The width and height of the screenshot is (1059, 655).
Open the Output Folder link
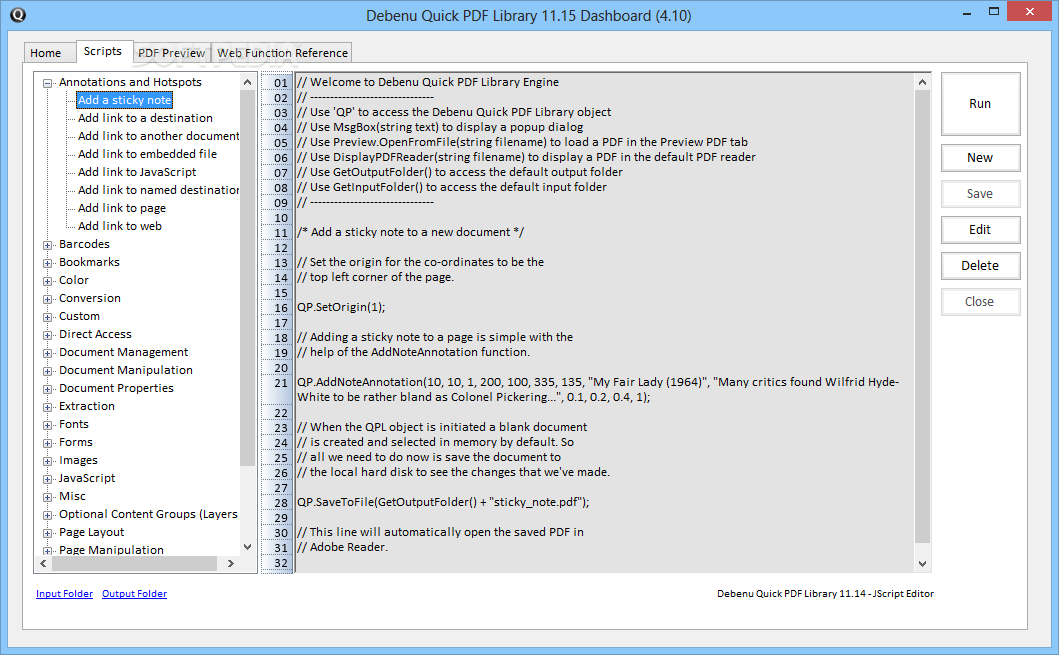tap(134, 593)
